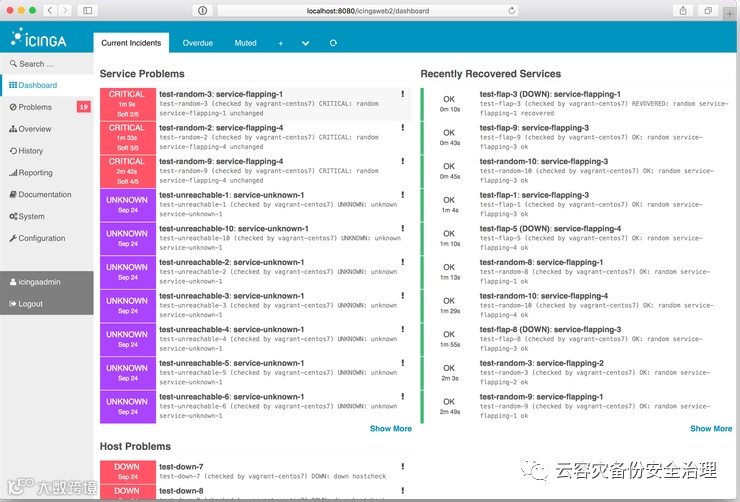The width and height of the screenshot is (740, 502).
Task: Click unhandled icon for test-random-3 row
Action: 403,94
